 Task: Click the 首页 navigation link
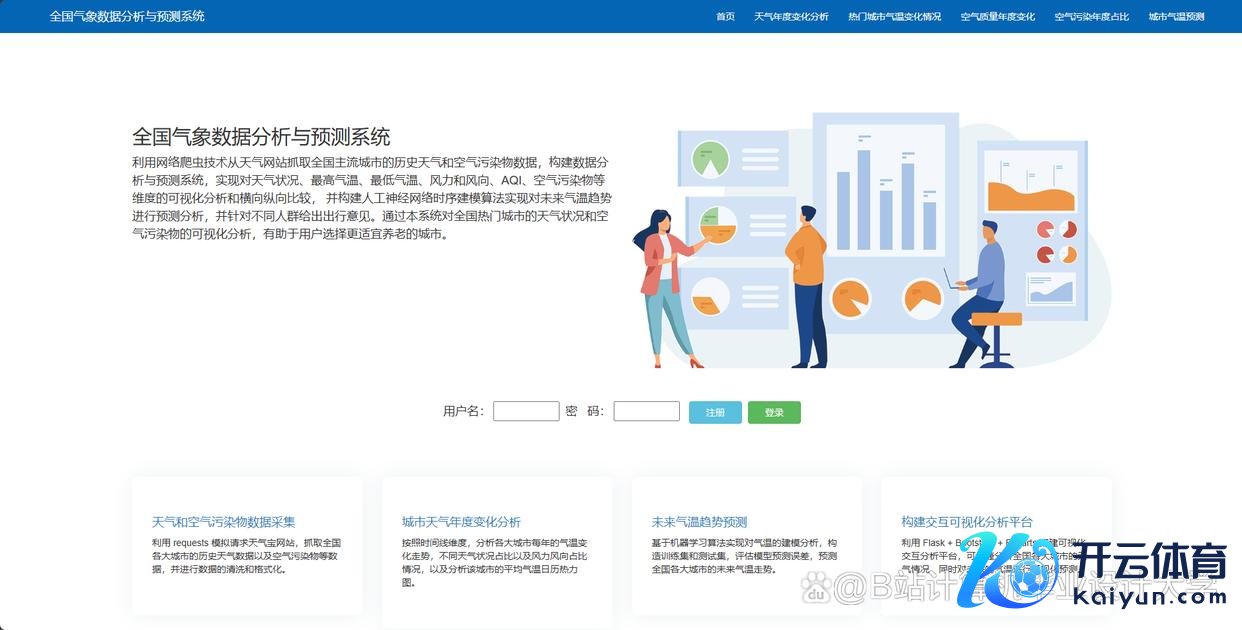point(725,17)
